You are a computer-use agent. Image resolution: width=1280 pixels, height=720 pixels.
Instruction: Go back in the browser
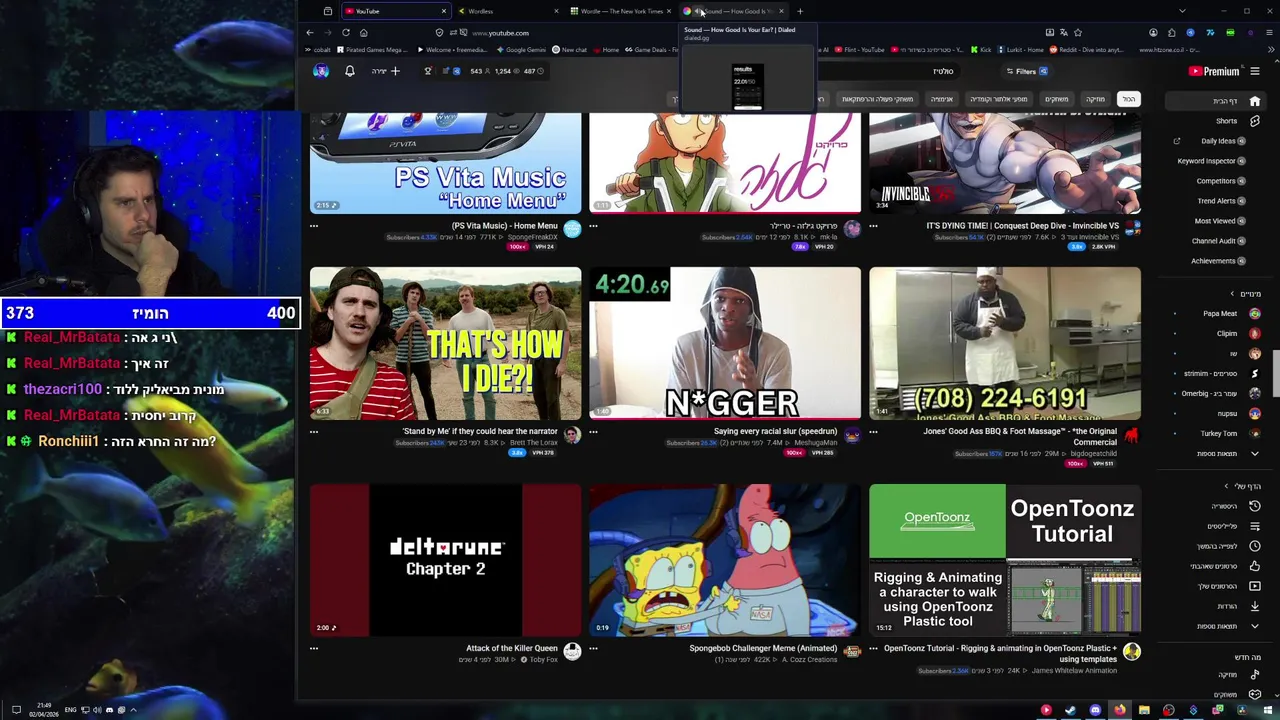click(310, 32)
